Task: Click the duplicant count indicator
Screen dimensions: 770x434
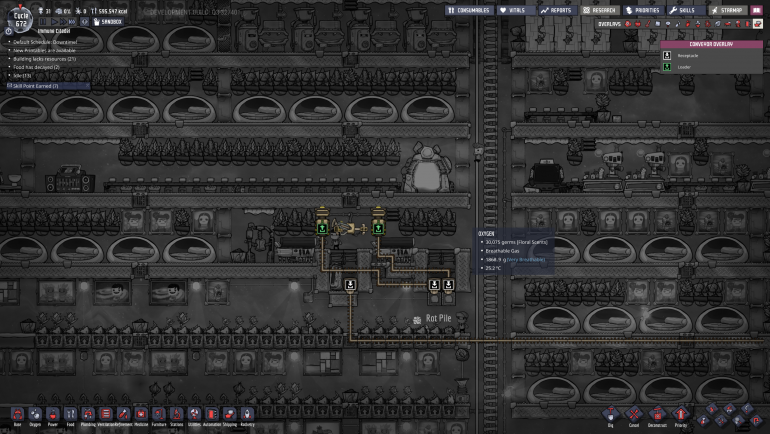Action: (x=44, y=11)
